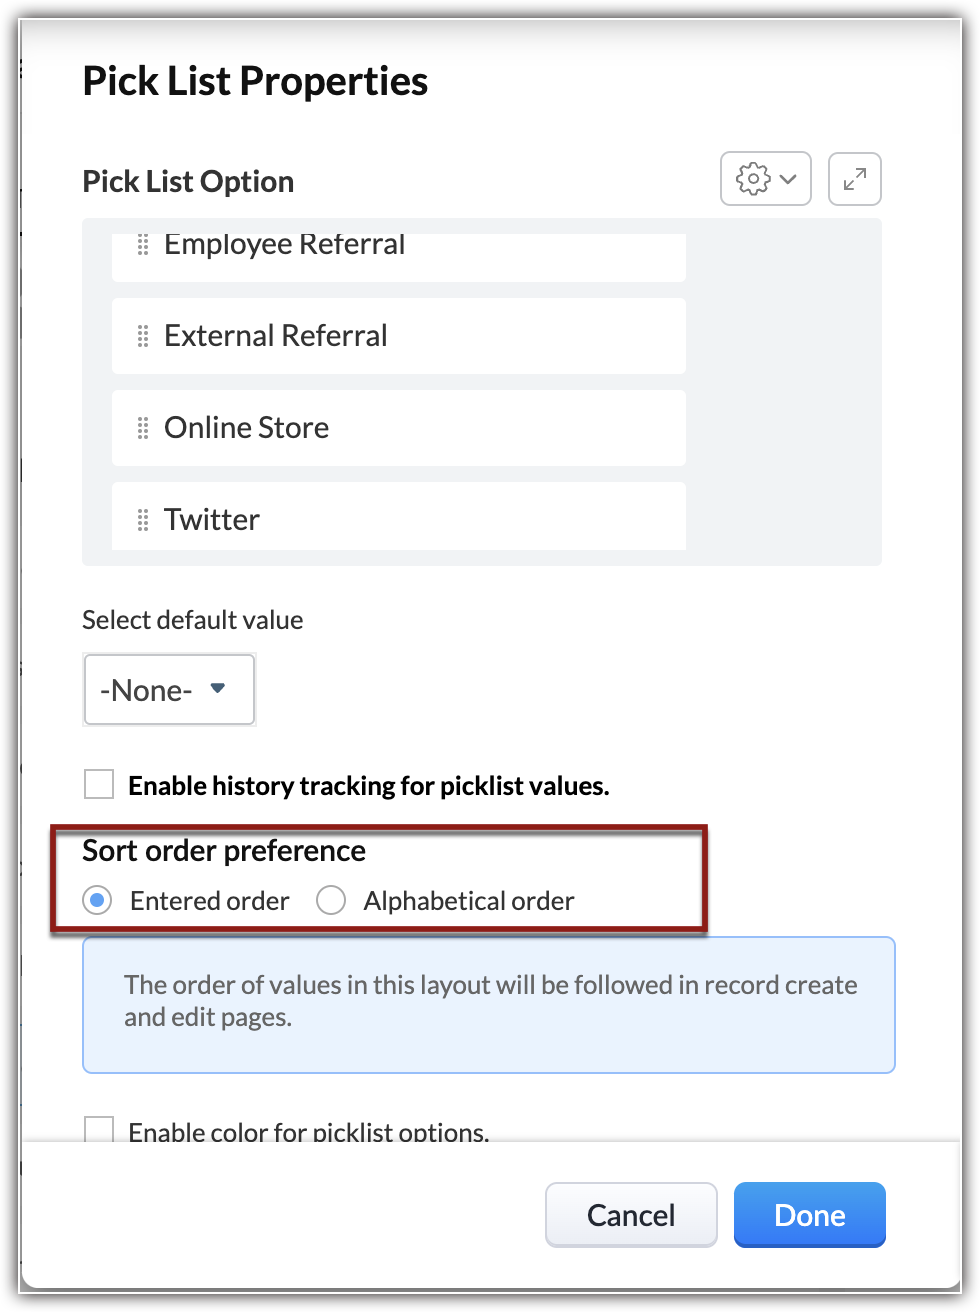Click drag handle icon beside External Referral
980x1312 pixels.
[142, 336]
